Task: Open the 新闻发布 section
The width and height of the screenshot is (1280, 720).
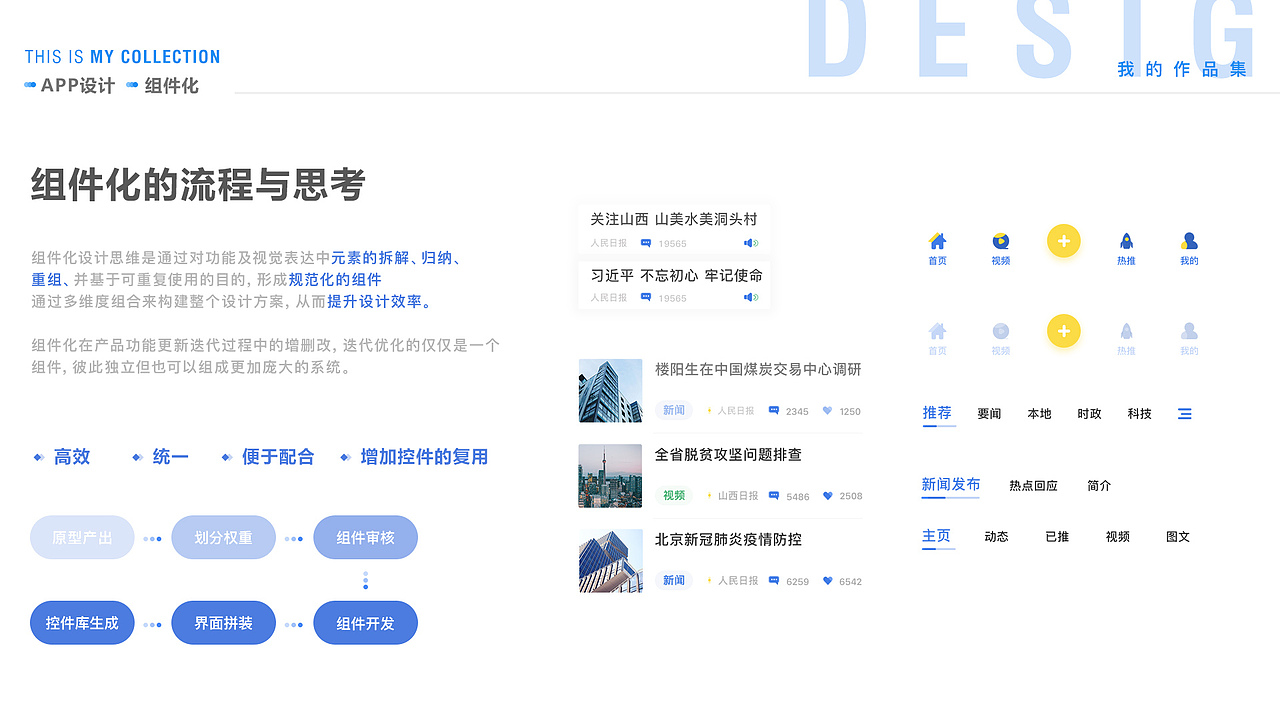Action: [950, 485]
